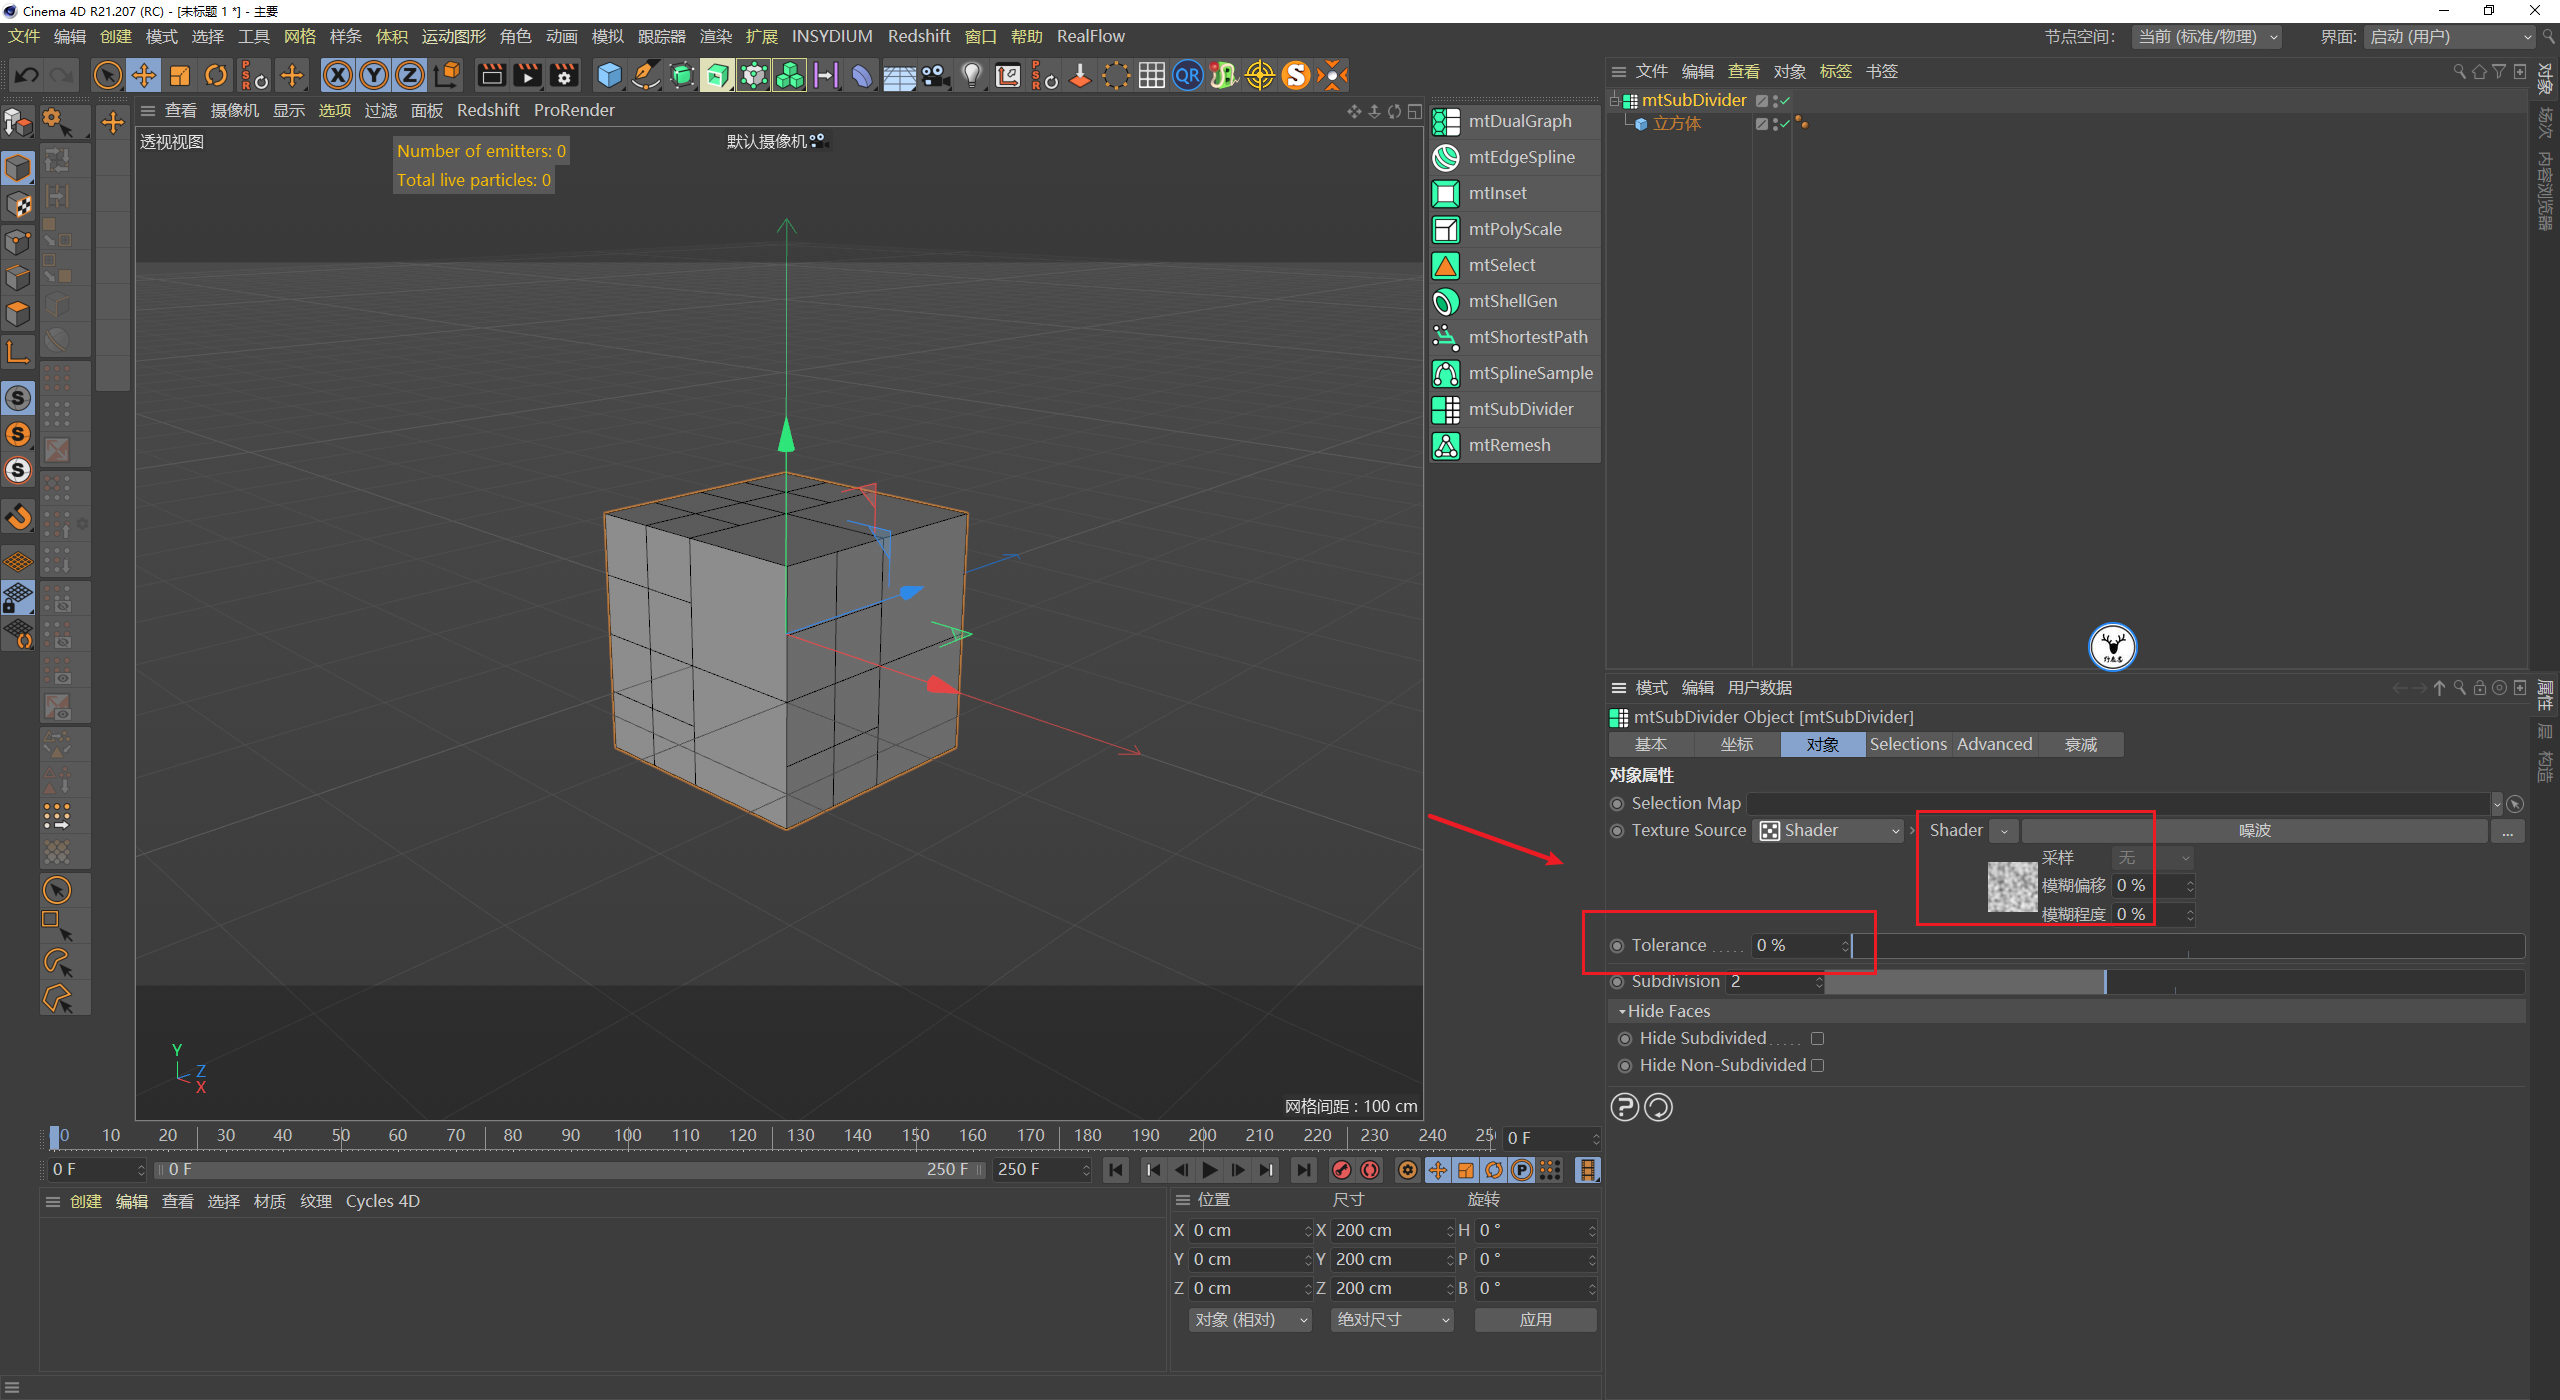Click the mtShellGen plugin icon
The height and width of the screenshot is (1400, 2560).
click(1446, 301)
